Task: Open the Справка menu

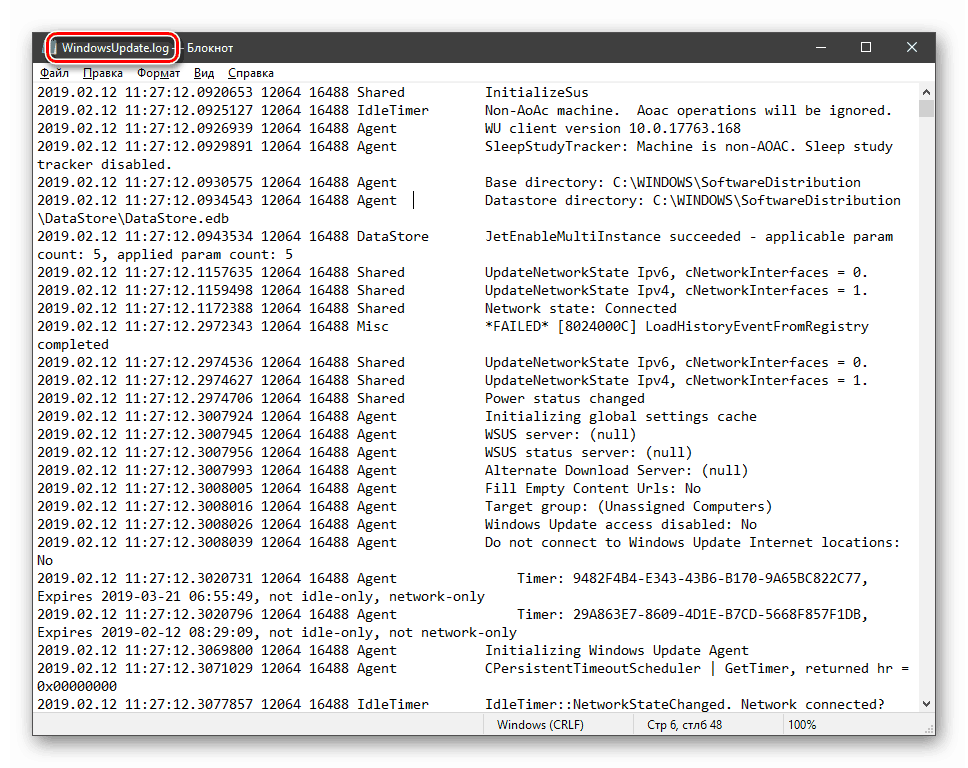Action: tap(251, 73)
